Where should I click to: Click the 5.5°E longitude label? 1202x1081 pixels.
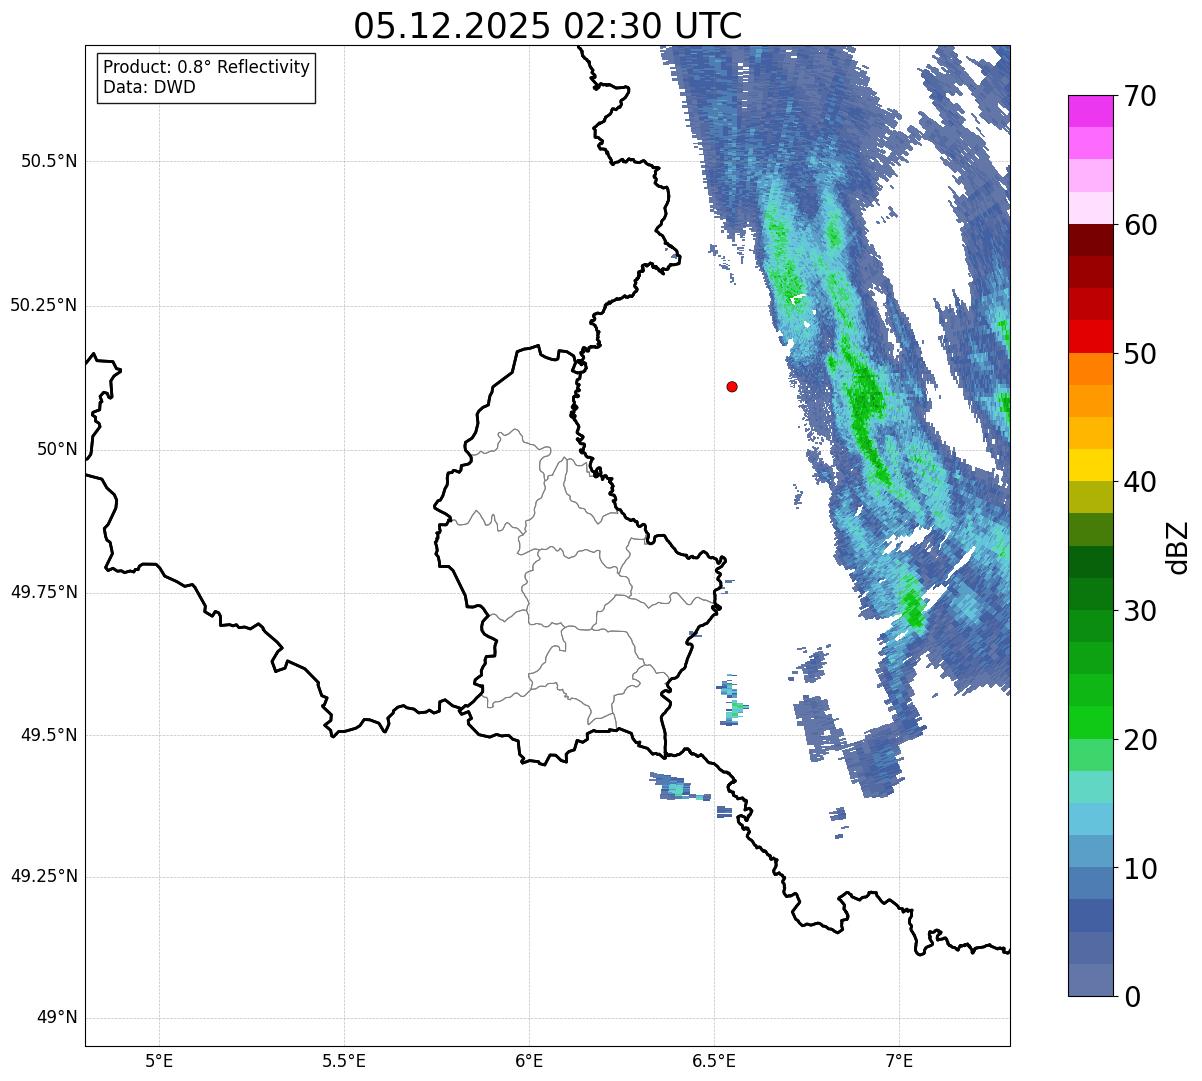click(x=344, y=1060)
